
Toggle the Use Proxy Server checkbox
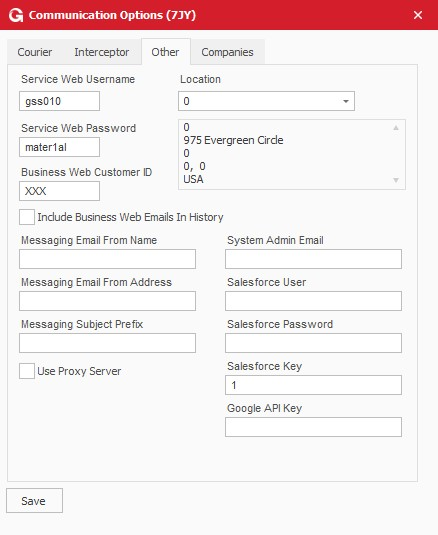pyautogui.click(x=27, y=371)
